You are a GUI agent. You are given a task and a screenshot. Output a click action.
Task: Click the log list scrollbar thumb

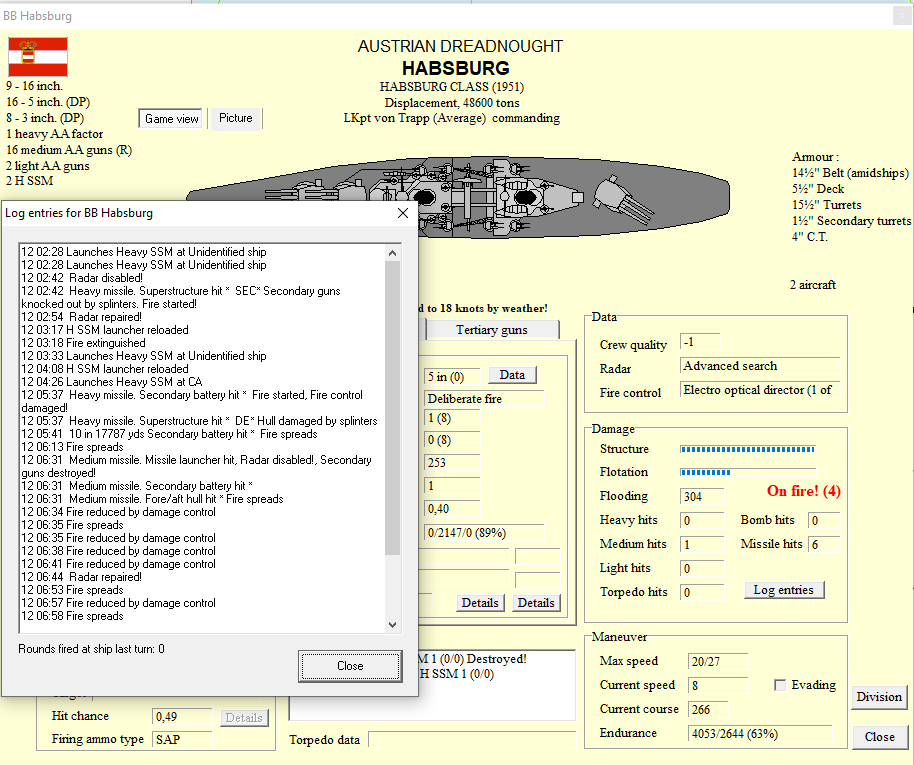pos(392,408)
